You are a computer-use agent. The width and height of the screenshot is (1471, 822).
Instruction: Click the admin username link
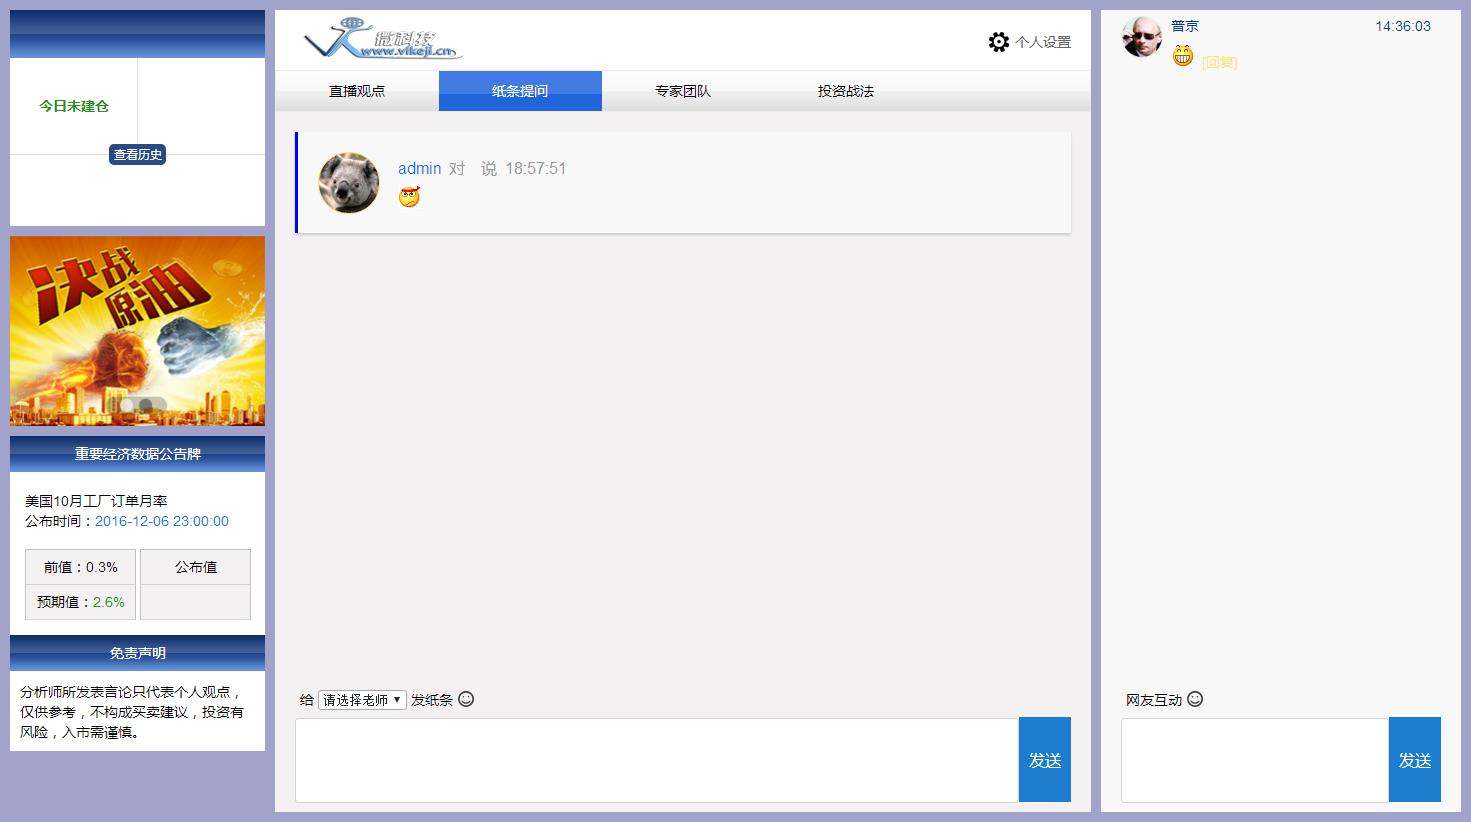click(419, 168)
